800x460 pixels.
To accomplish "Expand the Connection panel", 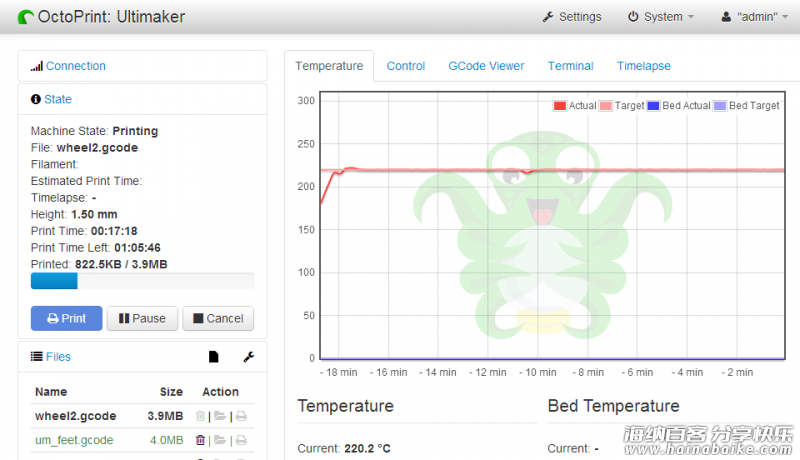I will [x=76, y=66].
